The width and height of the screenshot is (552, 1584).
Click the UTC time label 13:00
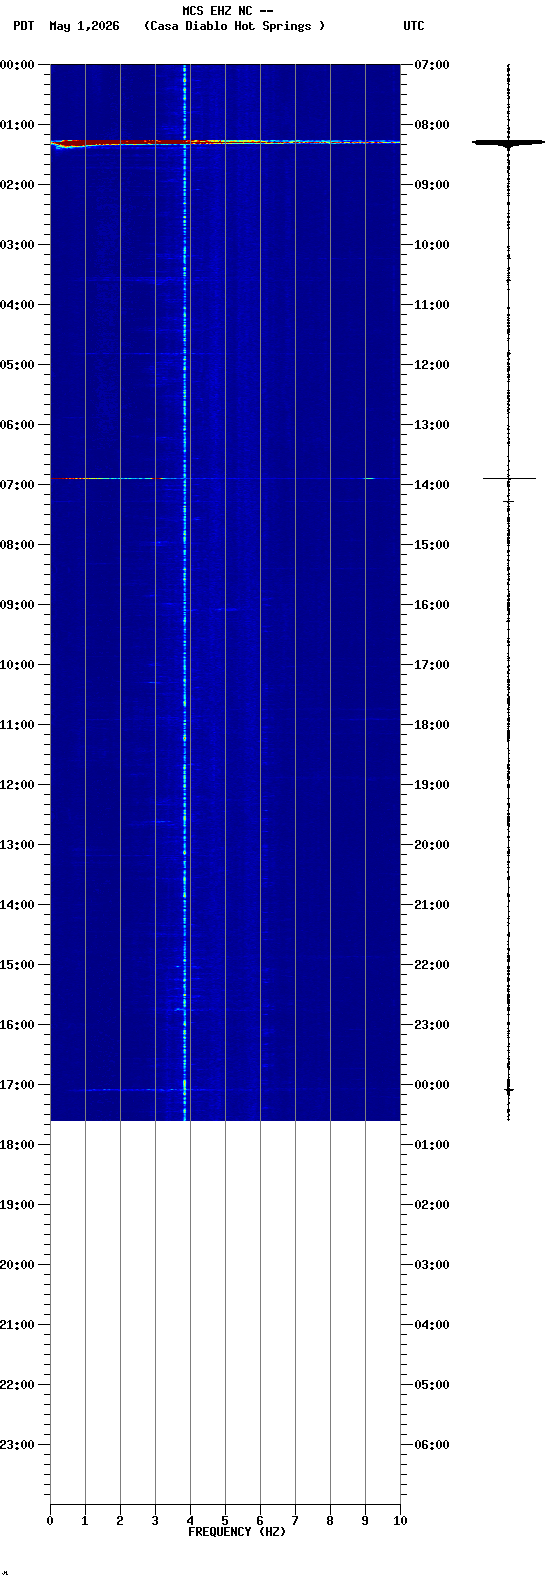432,425
